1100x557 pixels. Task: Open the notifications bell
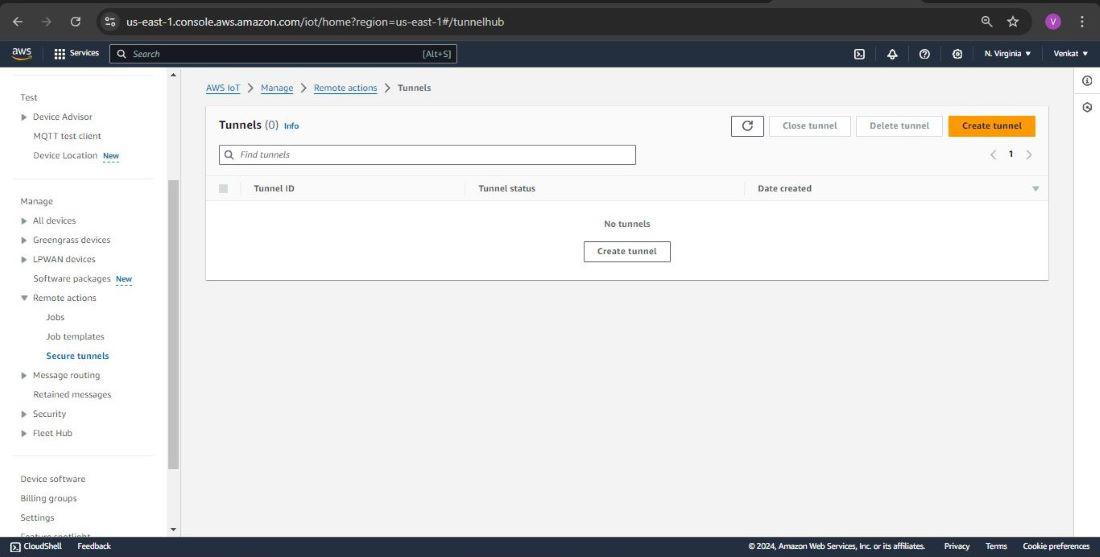(892, 54)
